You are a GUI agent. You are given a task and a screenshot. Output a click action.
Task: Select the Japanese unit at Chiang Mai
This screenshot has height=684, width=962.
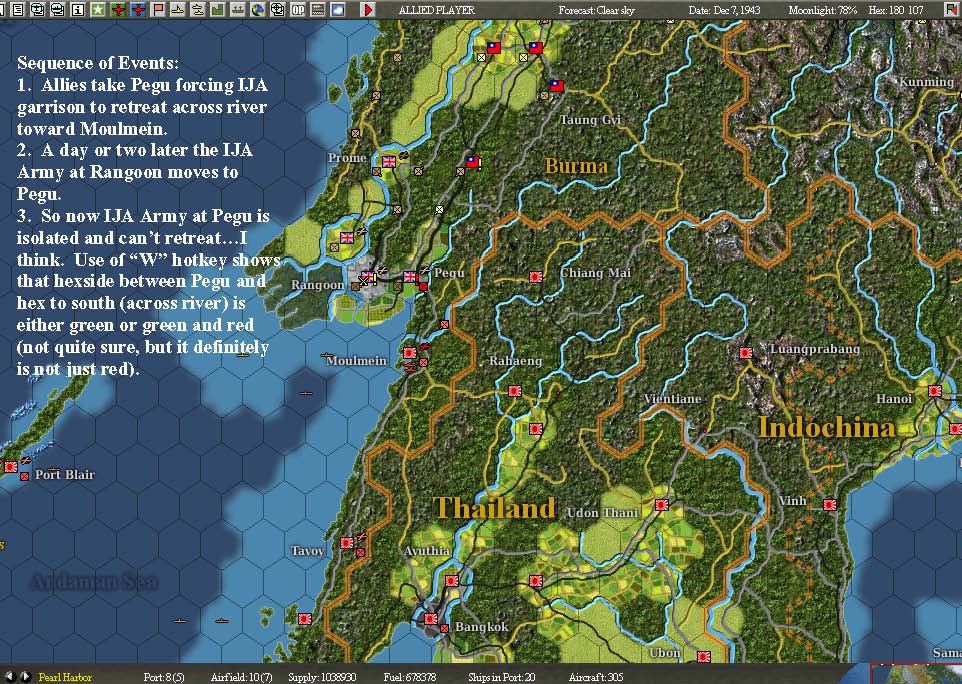click(536, 277)
